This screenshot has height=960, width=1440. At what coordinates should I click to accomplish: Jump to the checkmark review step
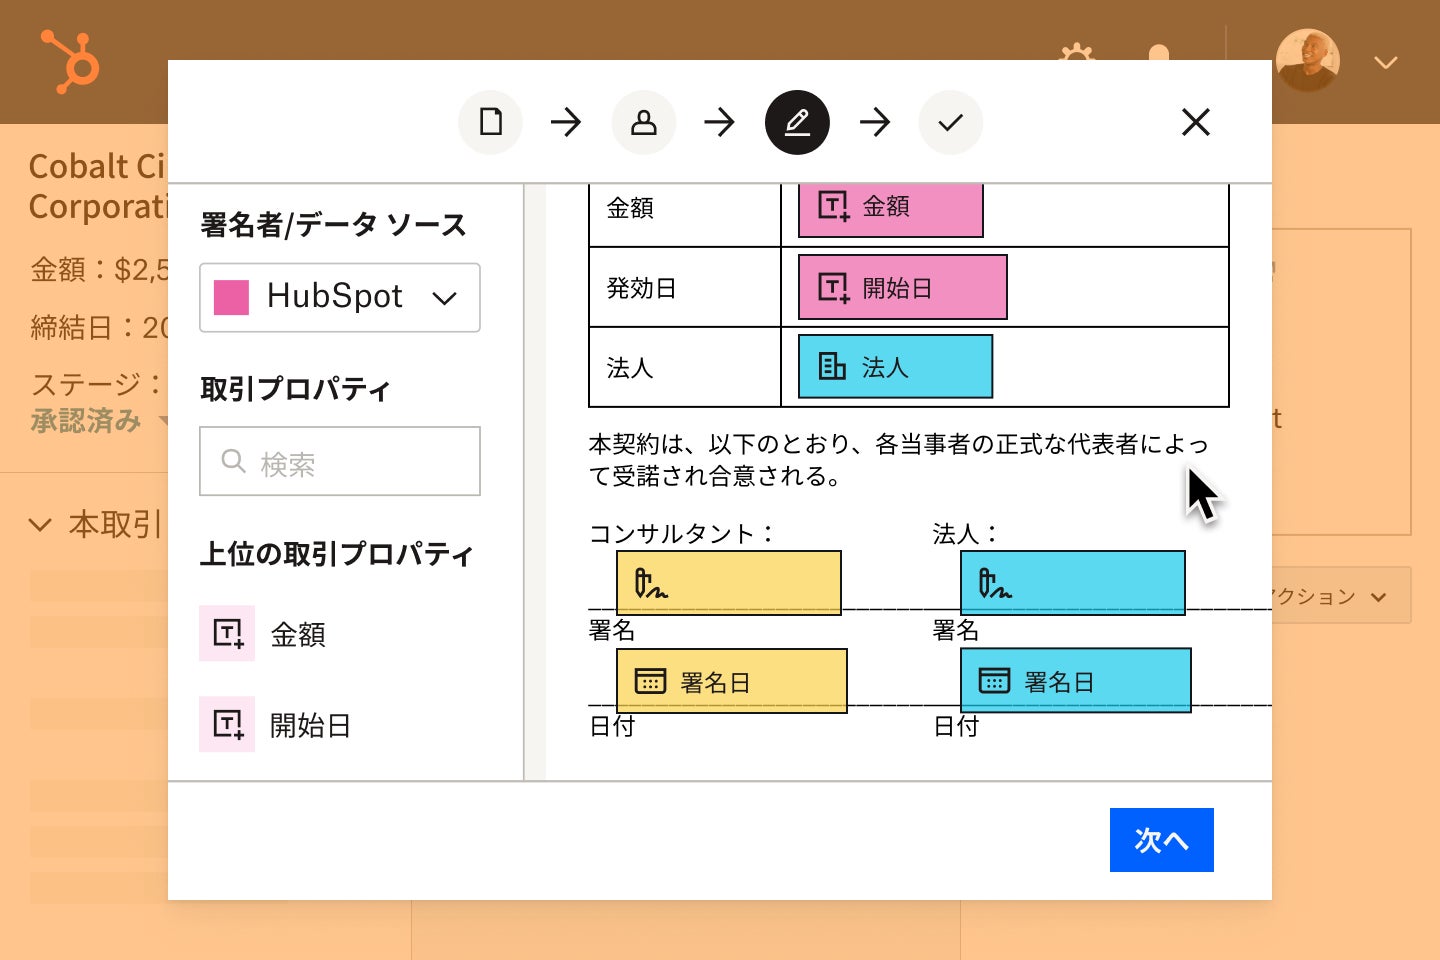[x=950, y=122]
